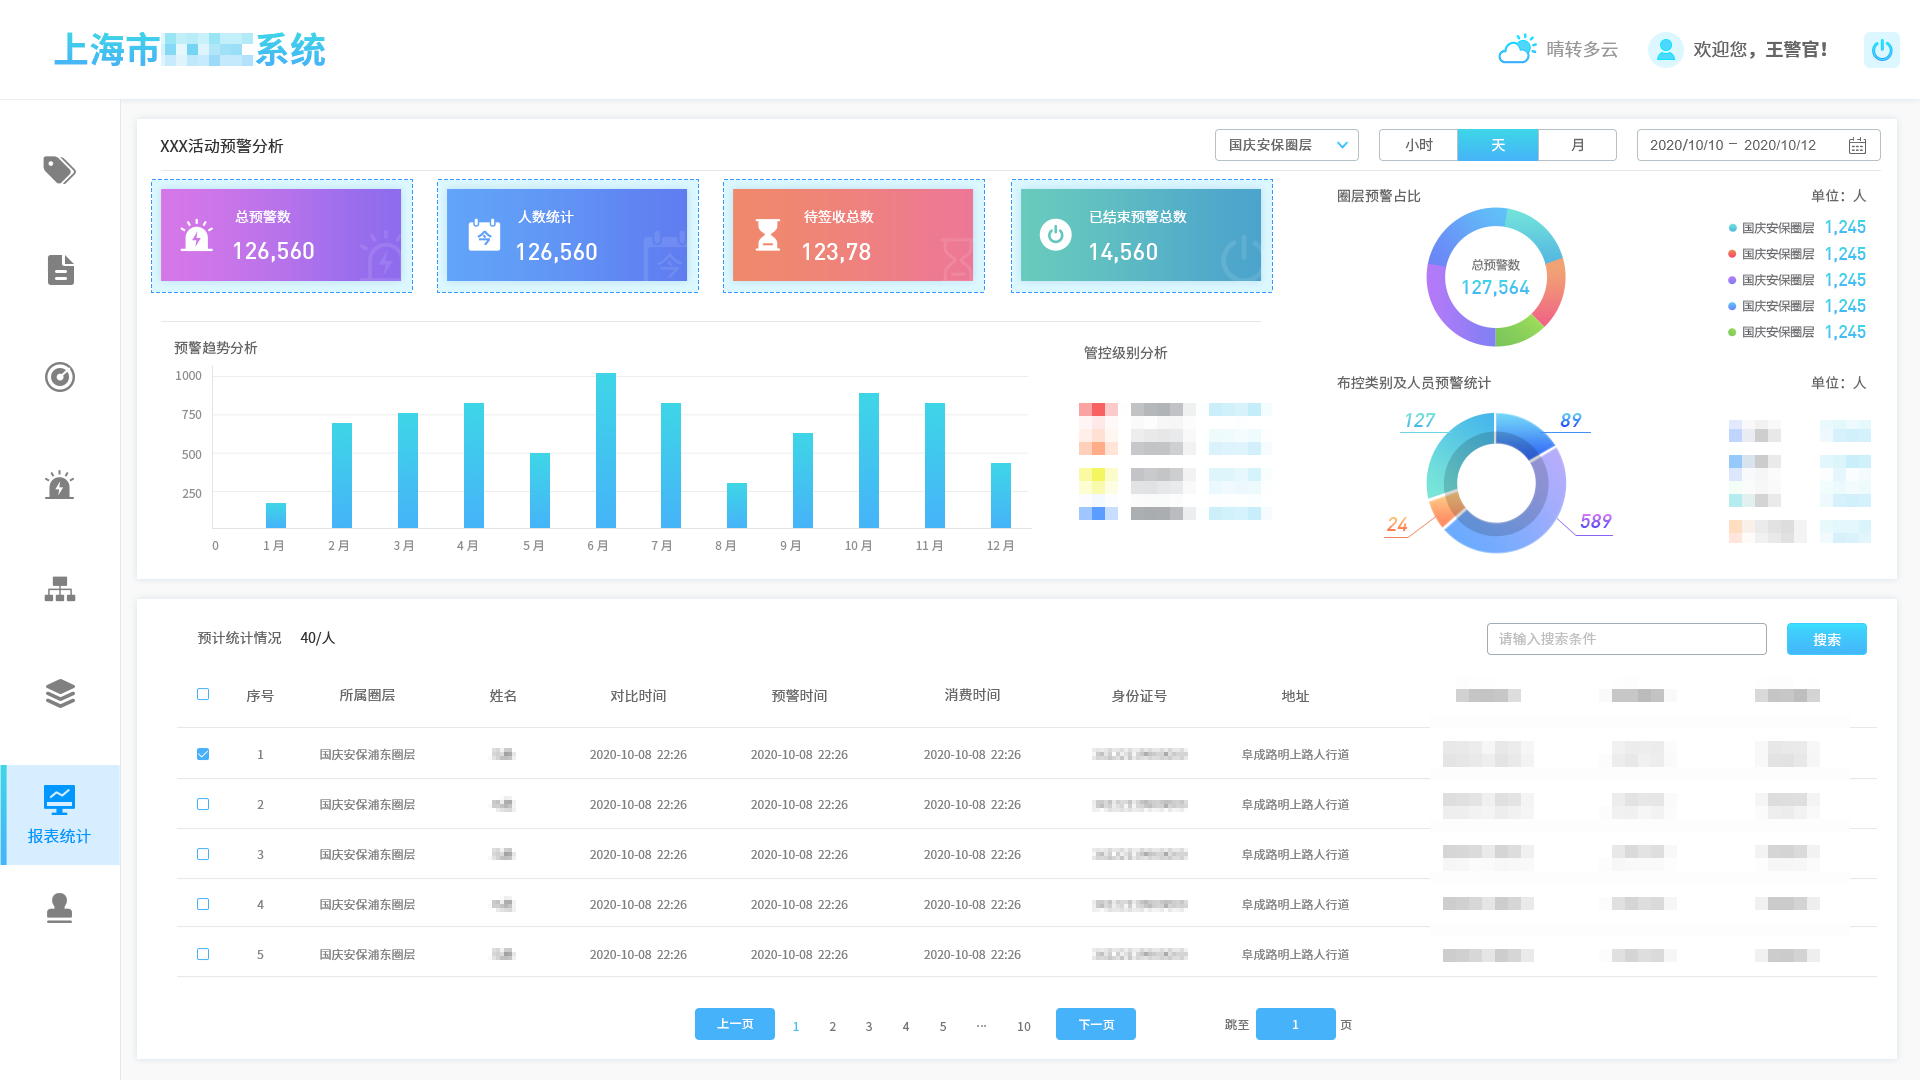Click the calendar icon on 人数统计 card

tap(484, 235)
